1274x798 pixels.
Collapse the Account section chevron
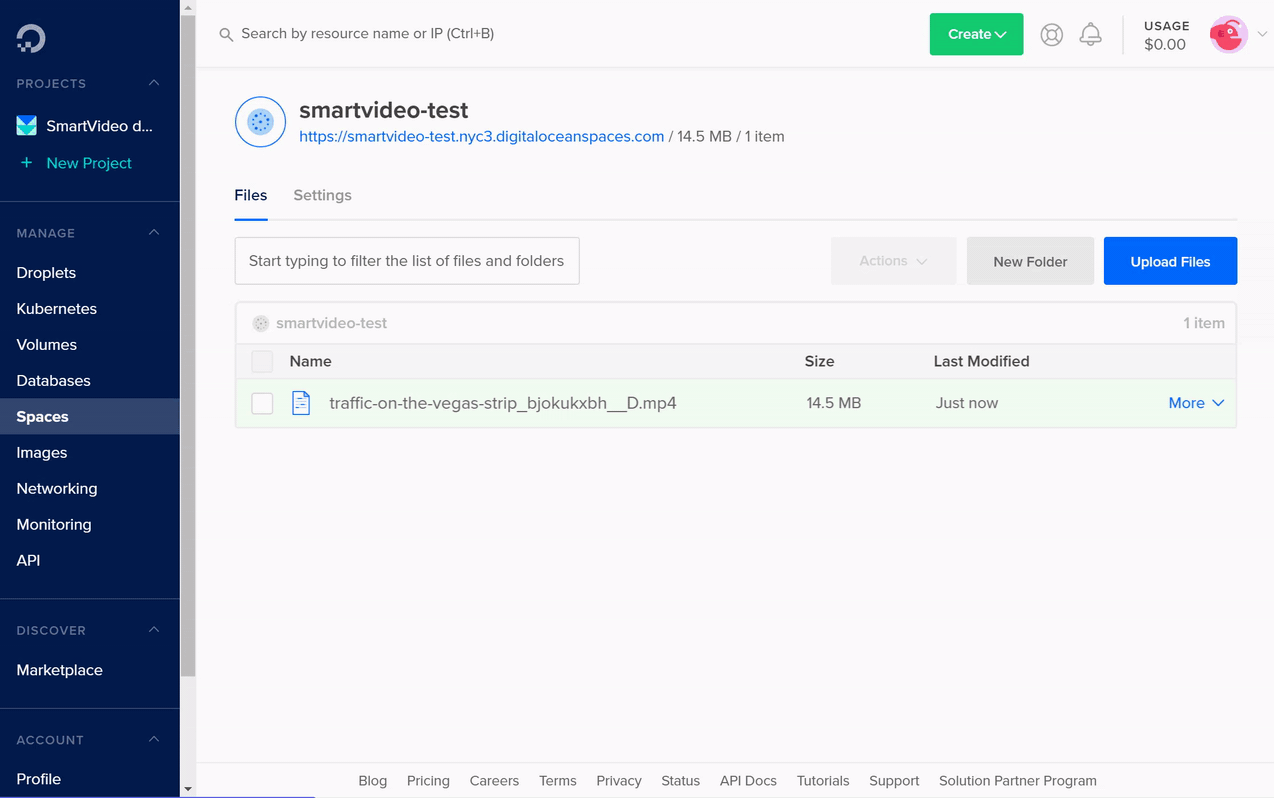tap(154, 739)
